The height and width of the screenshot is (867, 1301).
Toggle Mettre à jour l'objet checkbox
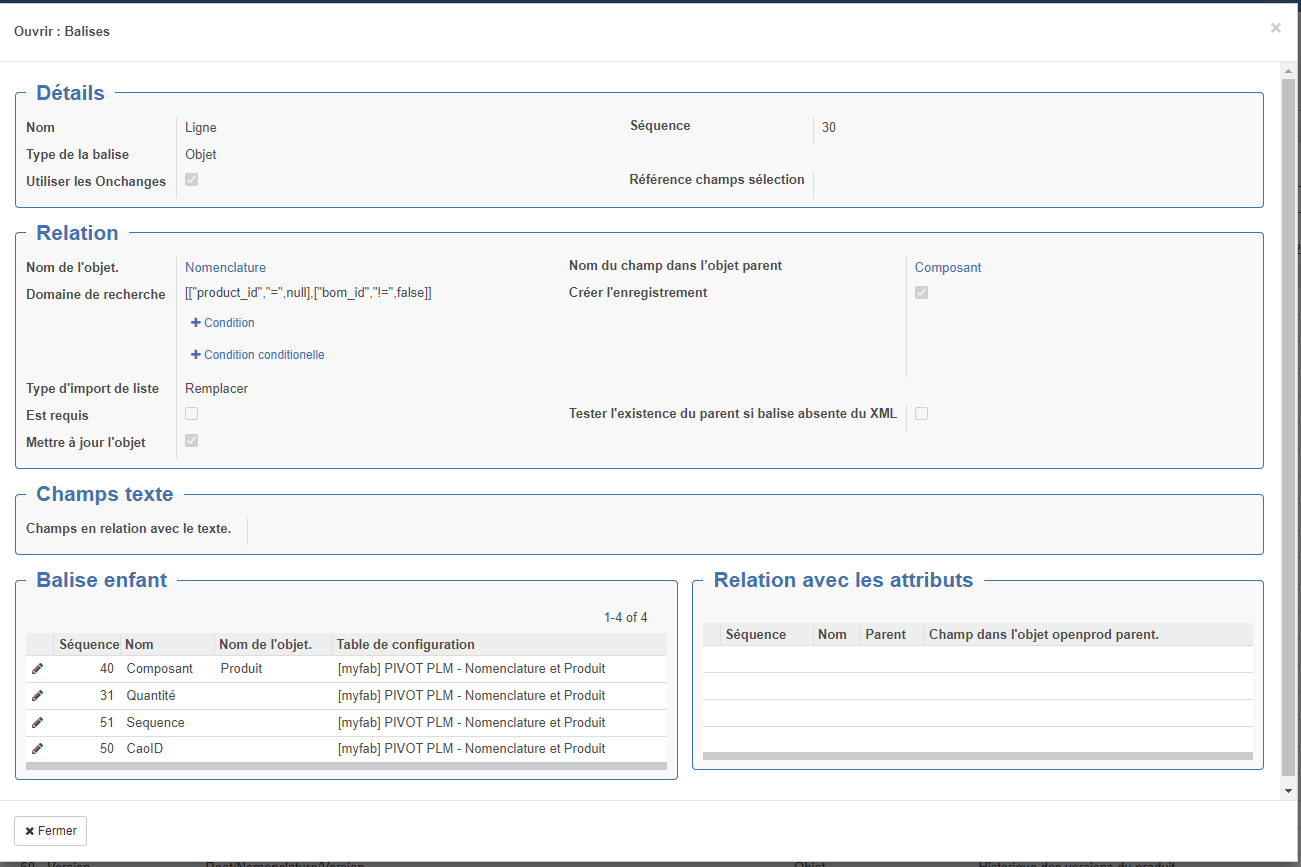[x=192, y=441]
